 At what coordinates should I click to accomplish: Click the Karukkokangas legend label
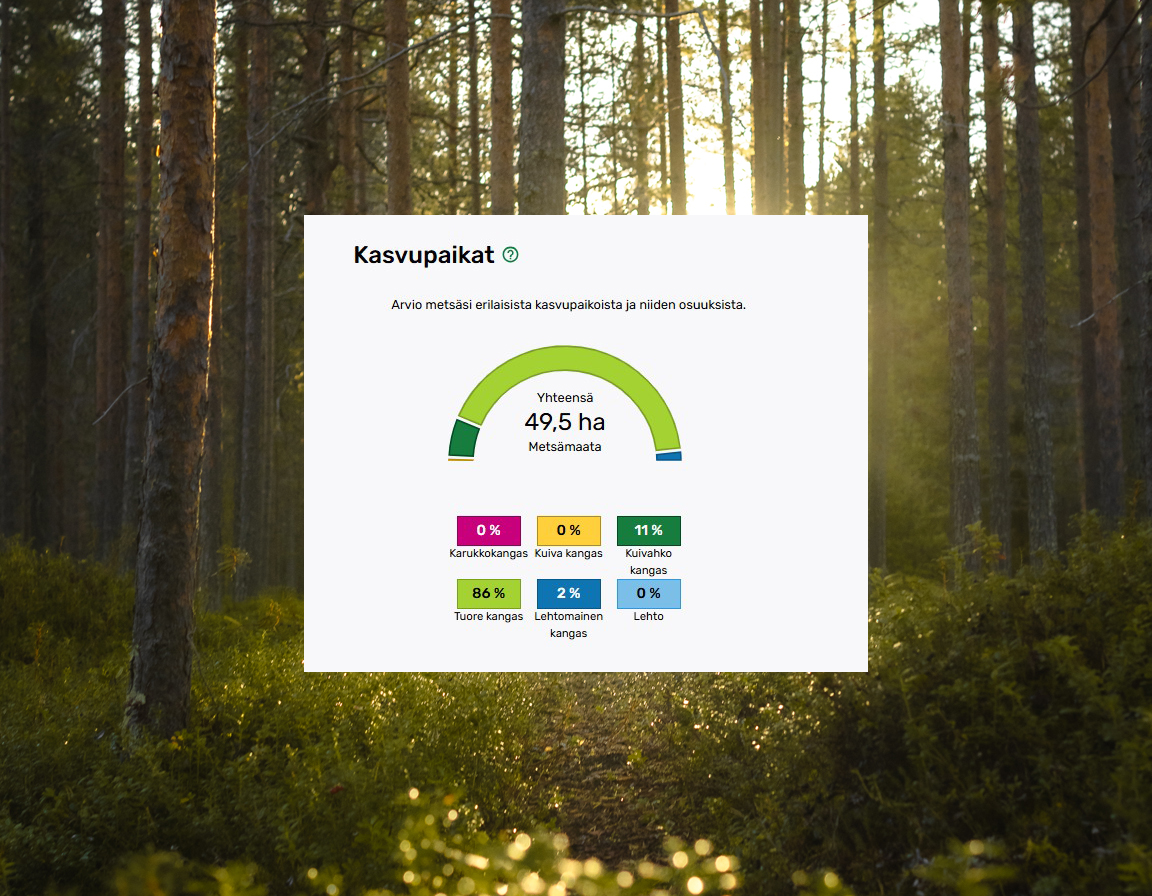(489, 554)
